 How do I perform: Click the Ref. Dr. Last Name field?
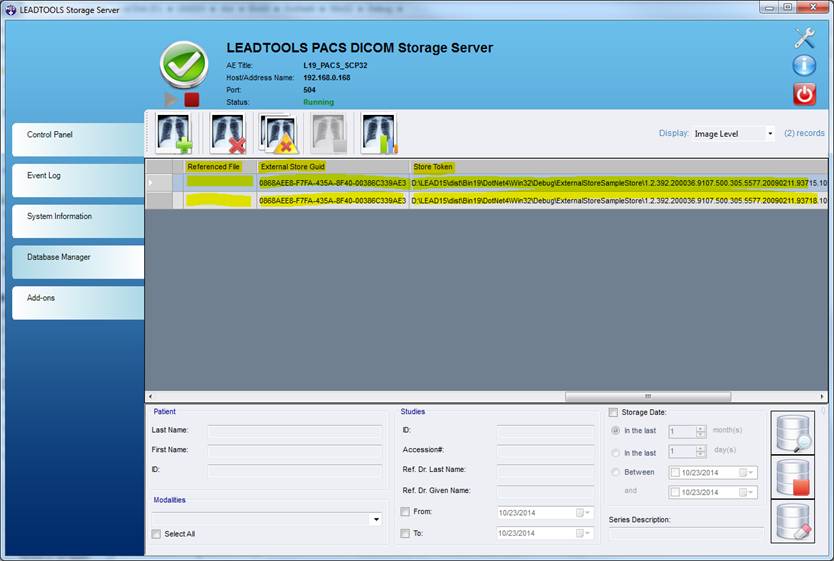(x=545, y=470)
